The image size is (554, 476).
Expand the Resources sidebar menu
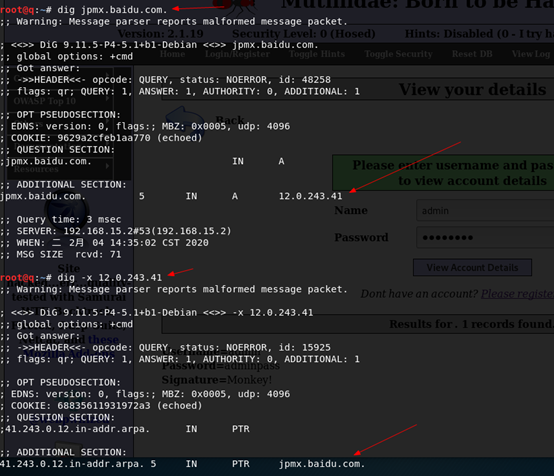click(x=60, y=169)
